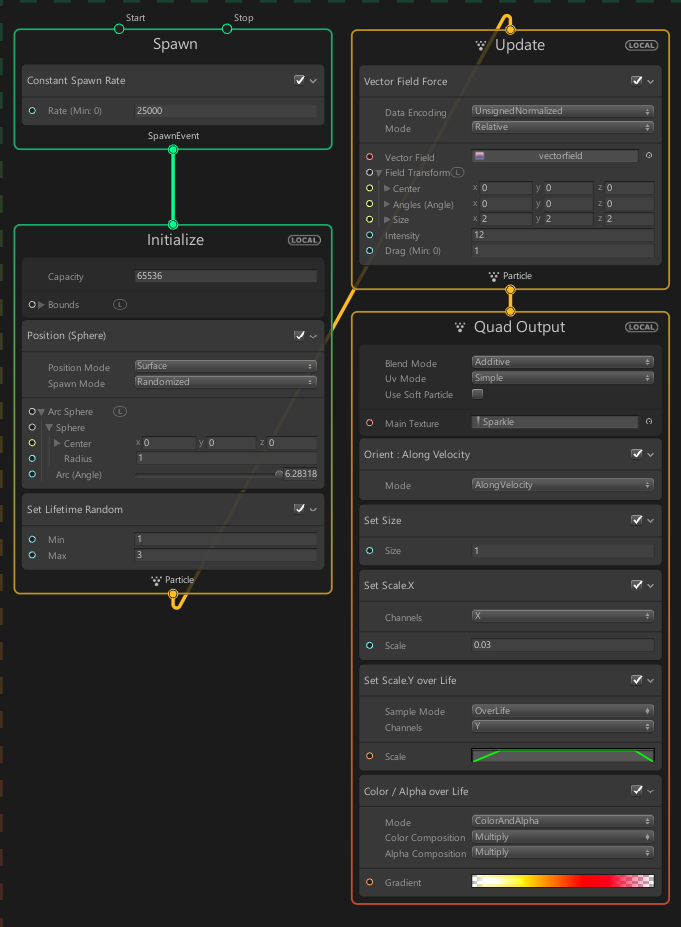Open the Scale curve editor
The height and width of the screenshot is (927, 681).
563,756
